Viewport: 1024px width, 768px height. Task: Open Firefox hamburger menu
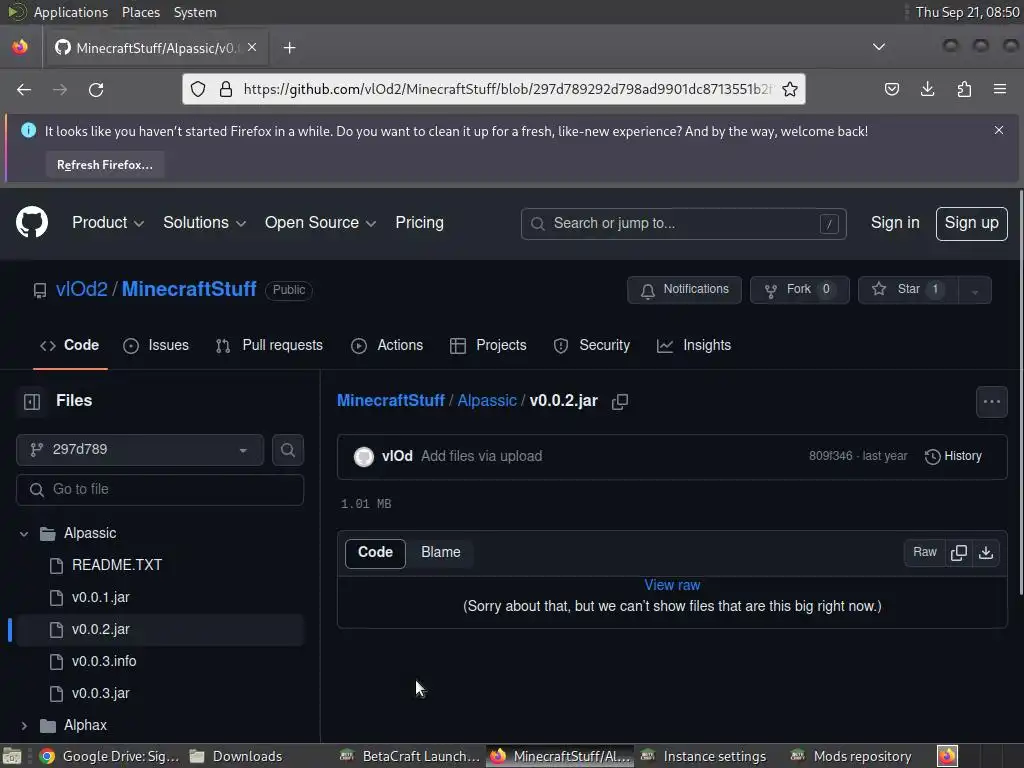tap(1000, 89)
